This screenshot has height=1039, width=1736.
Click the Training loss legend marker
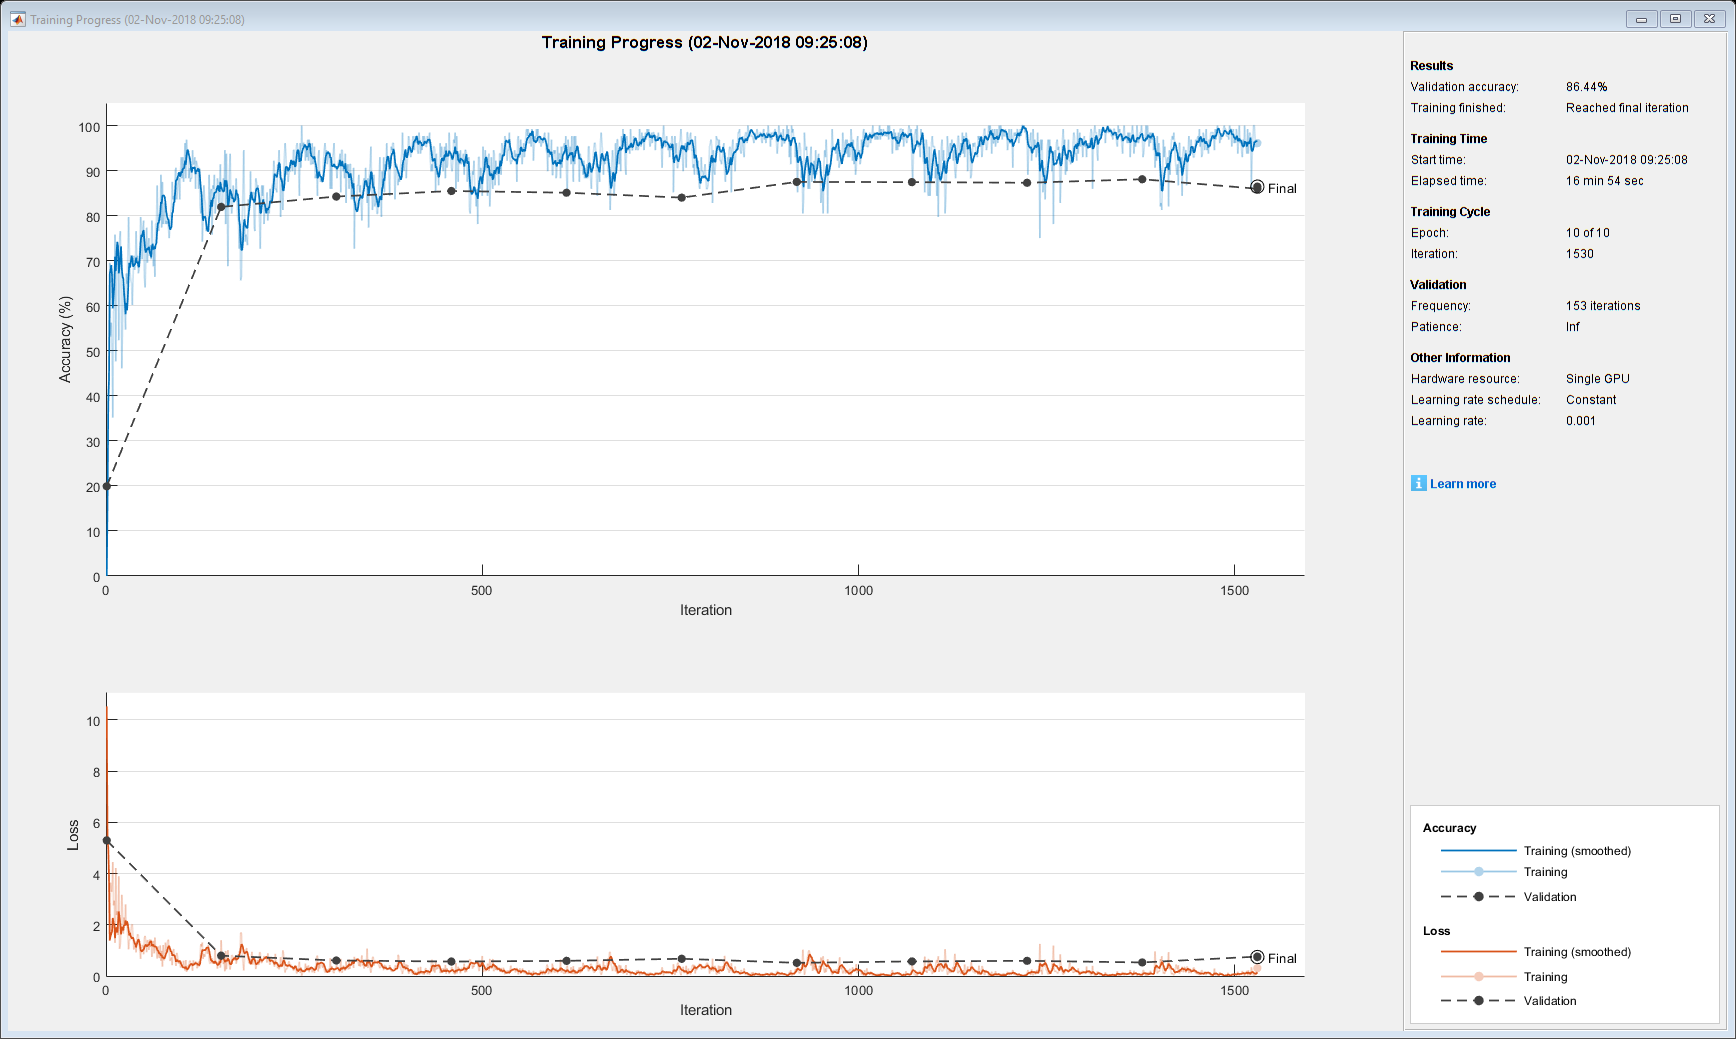coord(1479,977)
